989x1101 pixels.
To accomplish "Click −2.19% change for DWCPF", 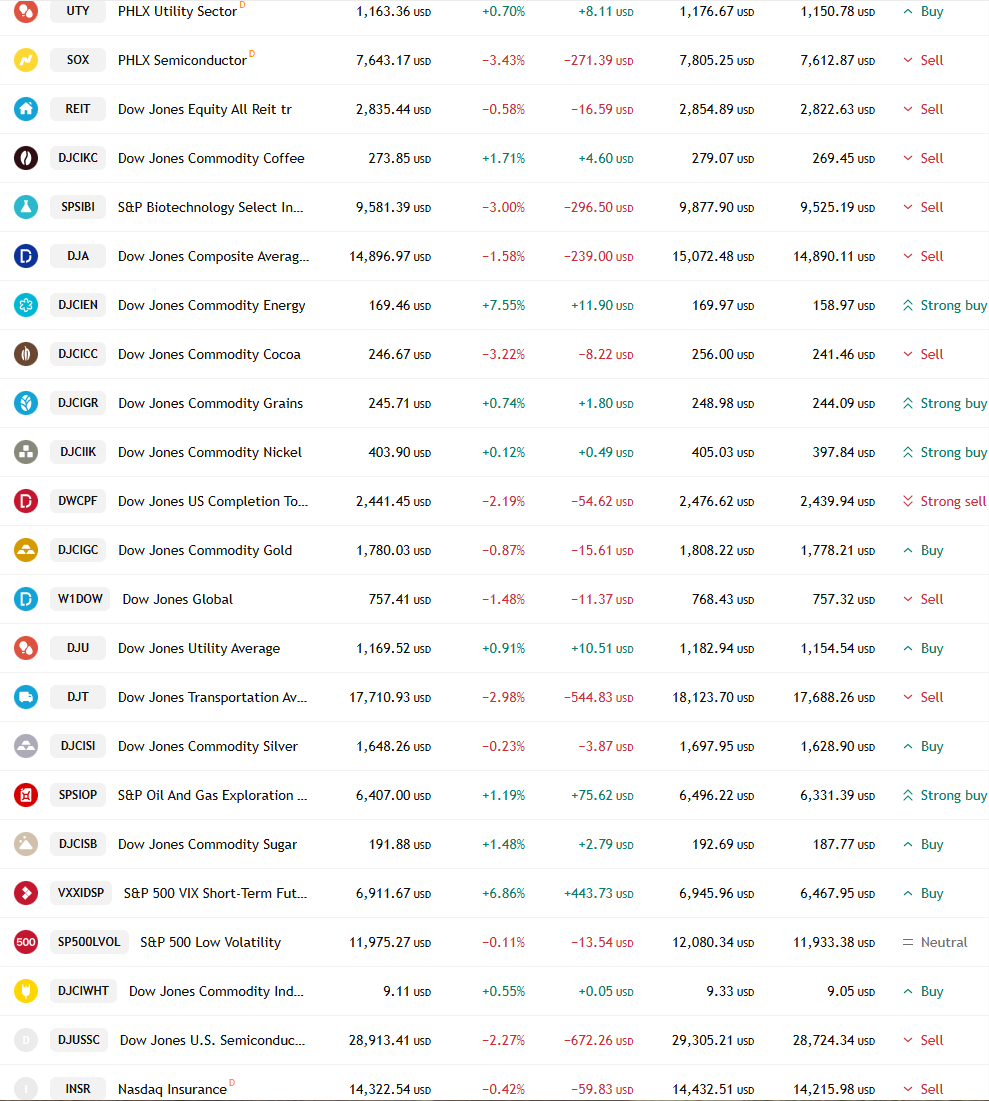I will pyautogui.click(x=504, y=501).
